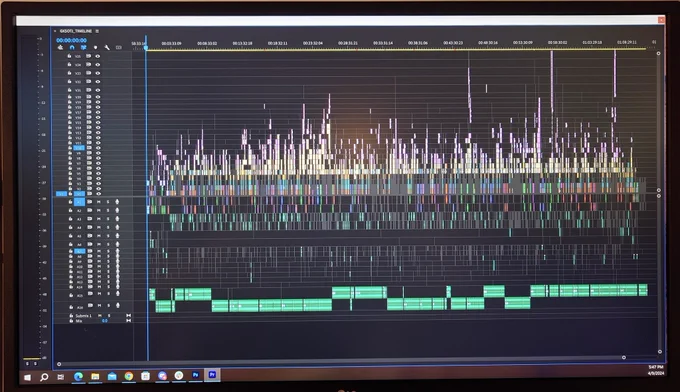The width and height of the screenshot is (680, 392).
Task: Target audio track A2 label
Action: [x=79, y=210]
